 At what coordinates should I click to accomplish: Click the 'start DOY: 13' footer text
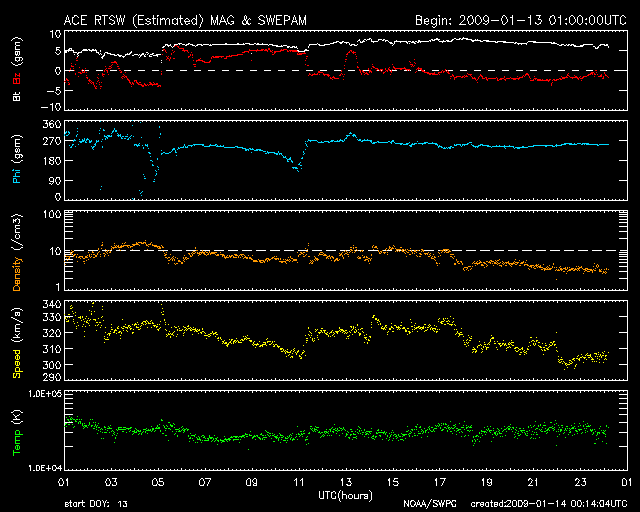(96, 504)
